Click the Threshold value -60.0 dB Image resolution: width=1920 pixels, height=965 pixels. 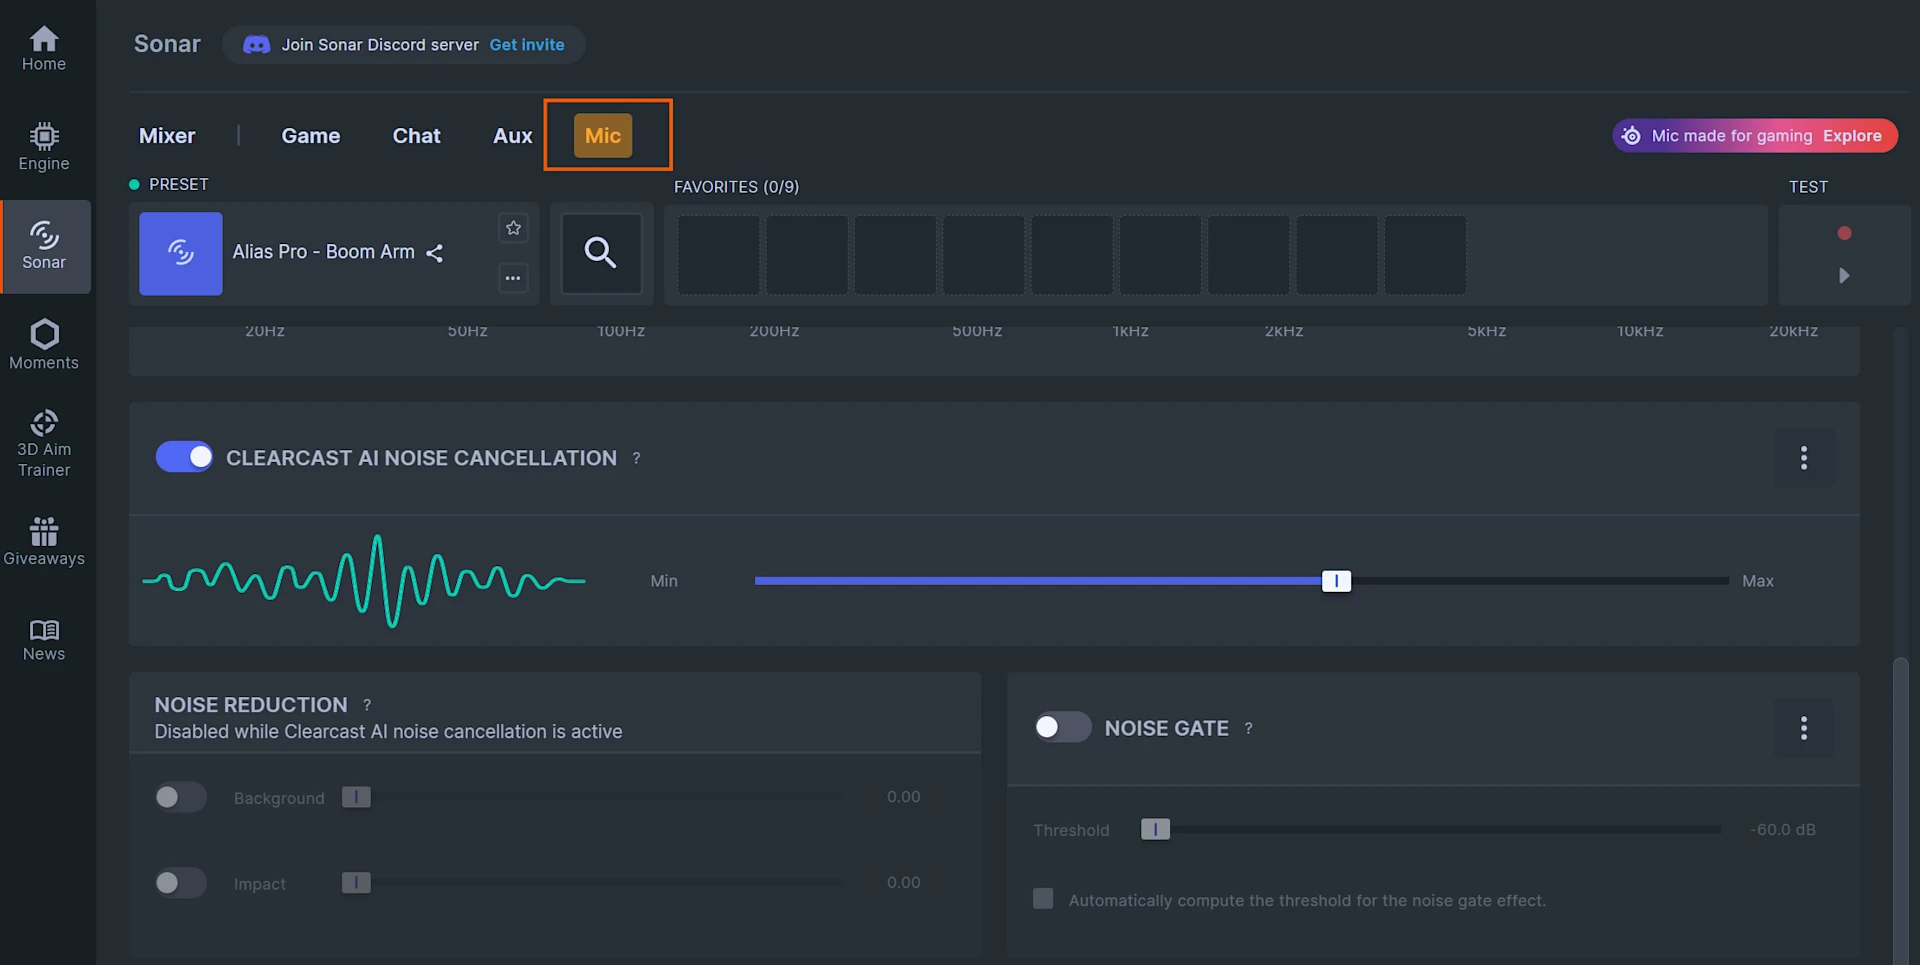coord(1783,830)
